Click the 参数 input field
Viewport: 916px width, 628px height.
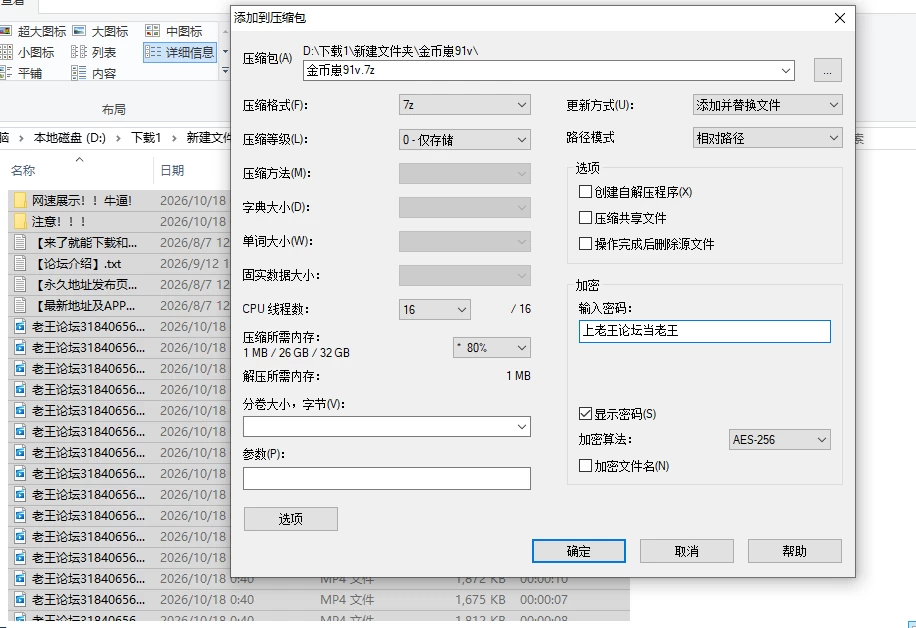[x=387, y=478]
